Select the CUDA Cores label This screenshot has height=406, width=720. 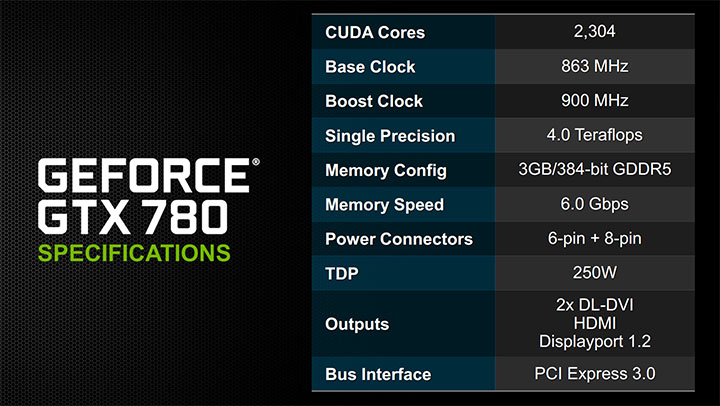coord(375,33)
